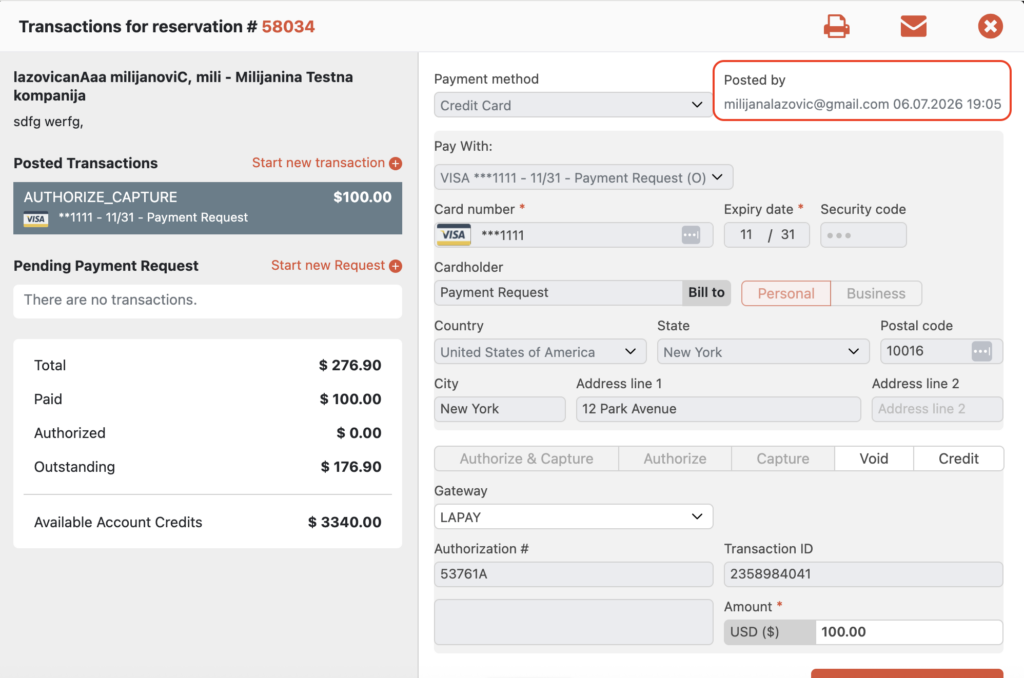Viewport: 1024px width, 678px height.
Task: Click the Posted by email text
Action: click(806, 105)
